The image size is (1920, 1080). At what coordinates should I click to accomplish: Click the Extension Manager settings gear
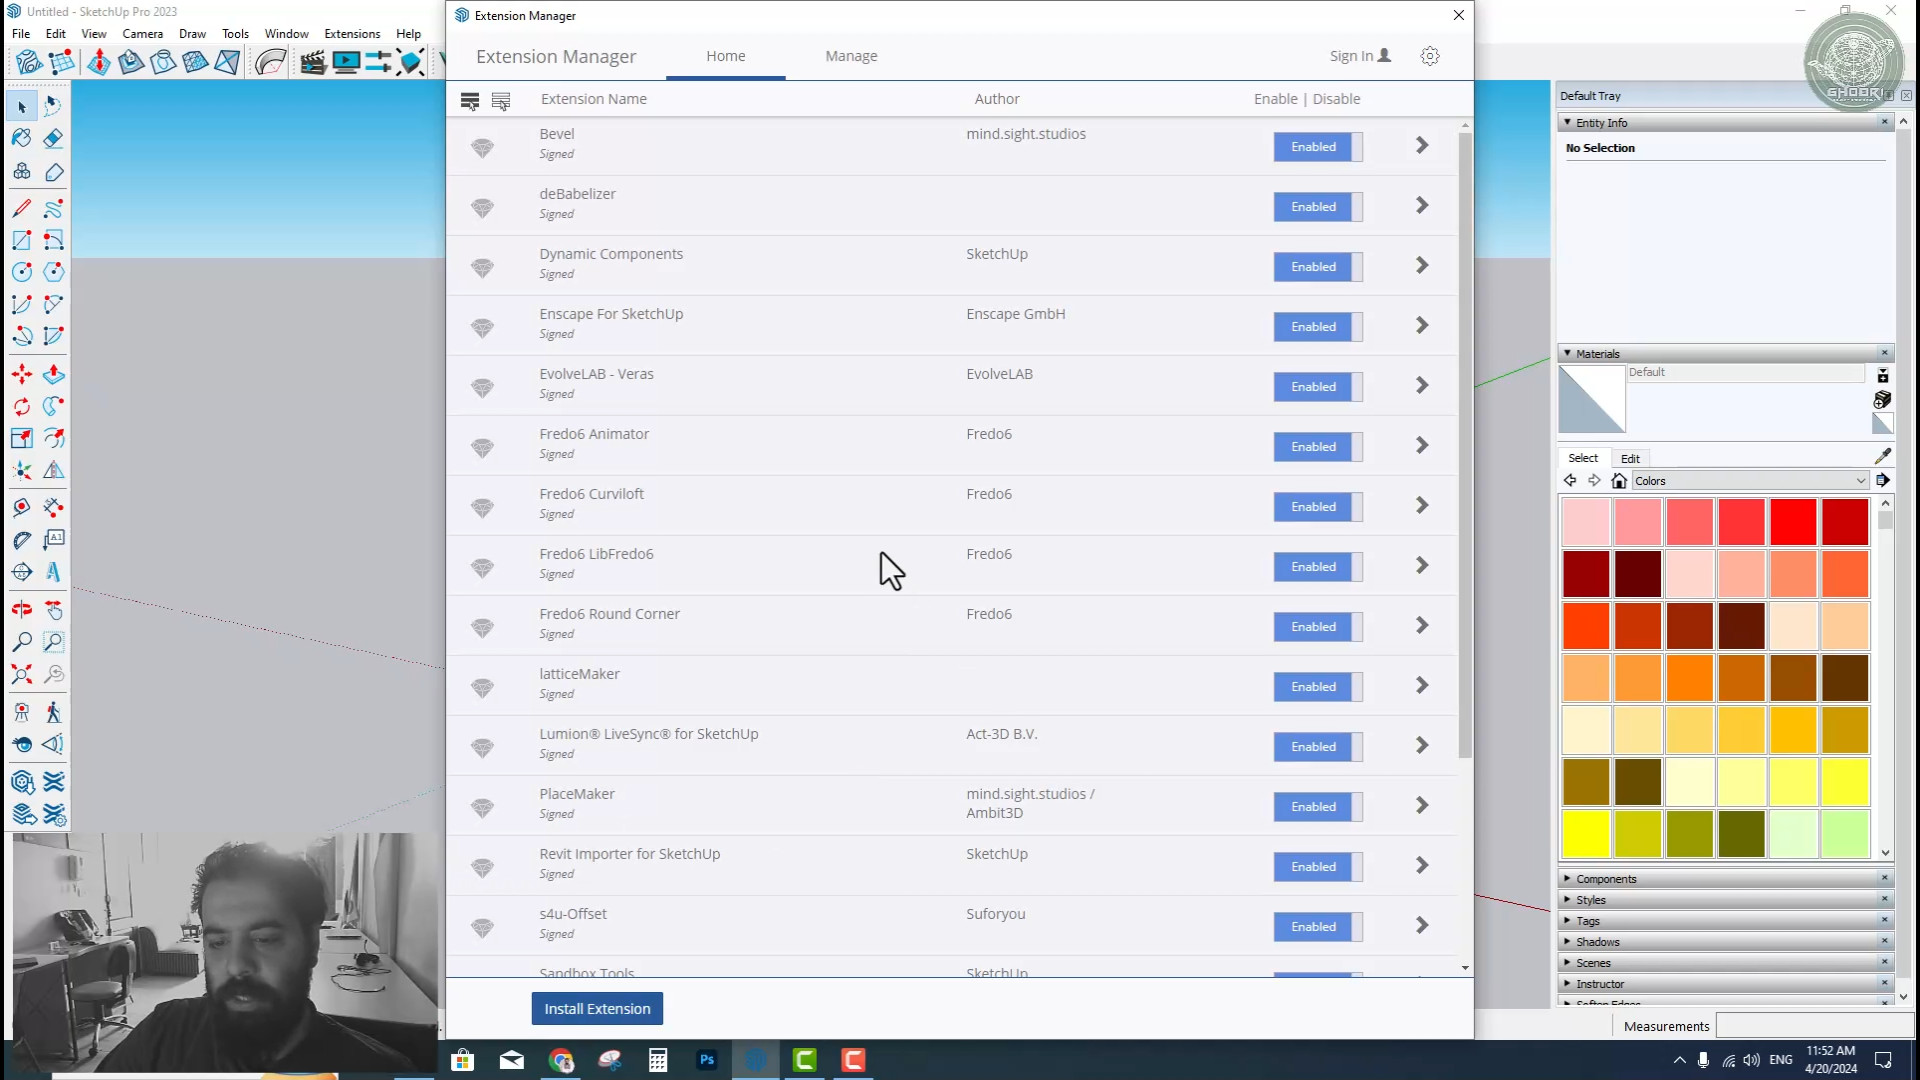click(x=1430, y=56)
